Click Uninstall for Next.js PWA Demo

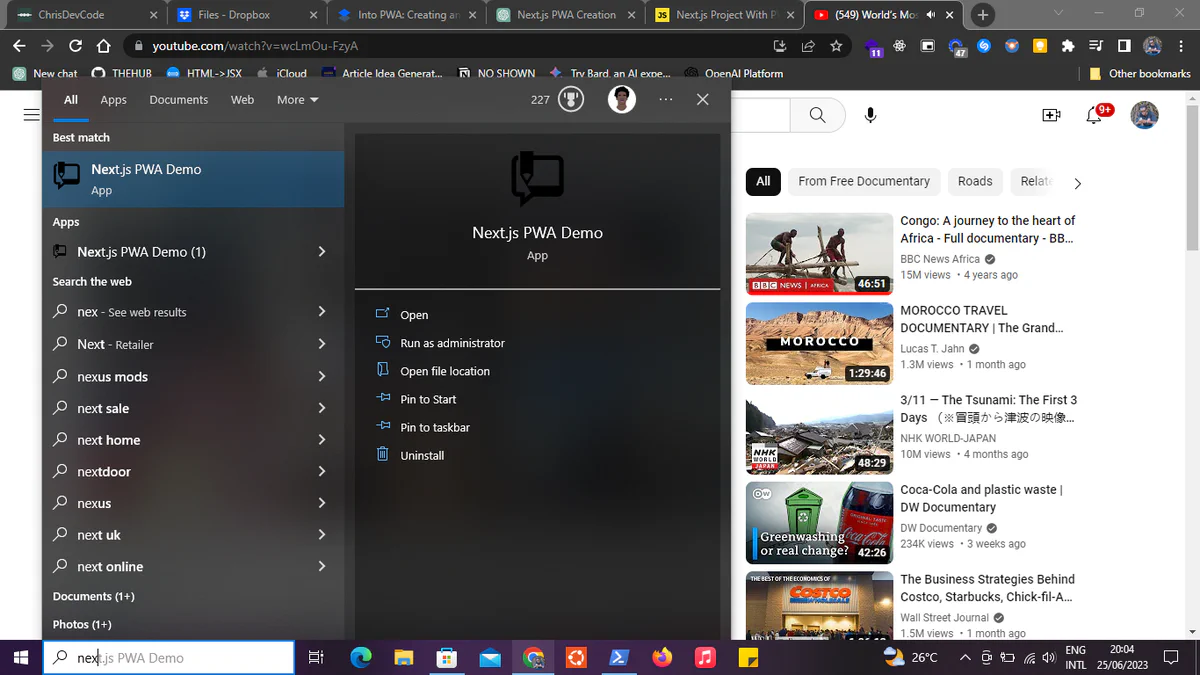pyautogui.click(x=422, y=455)
